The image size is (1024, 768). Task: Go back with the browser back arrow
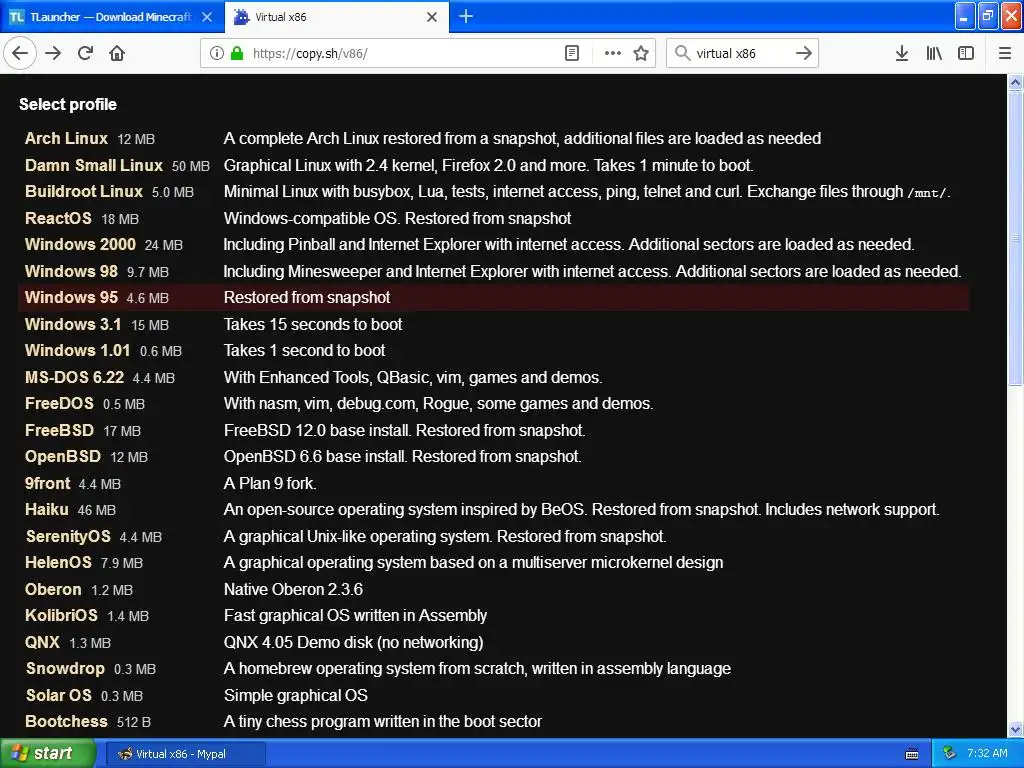pyautogui.click(x=20, y=53)
